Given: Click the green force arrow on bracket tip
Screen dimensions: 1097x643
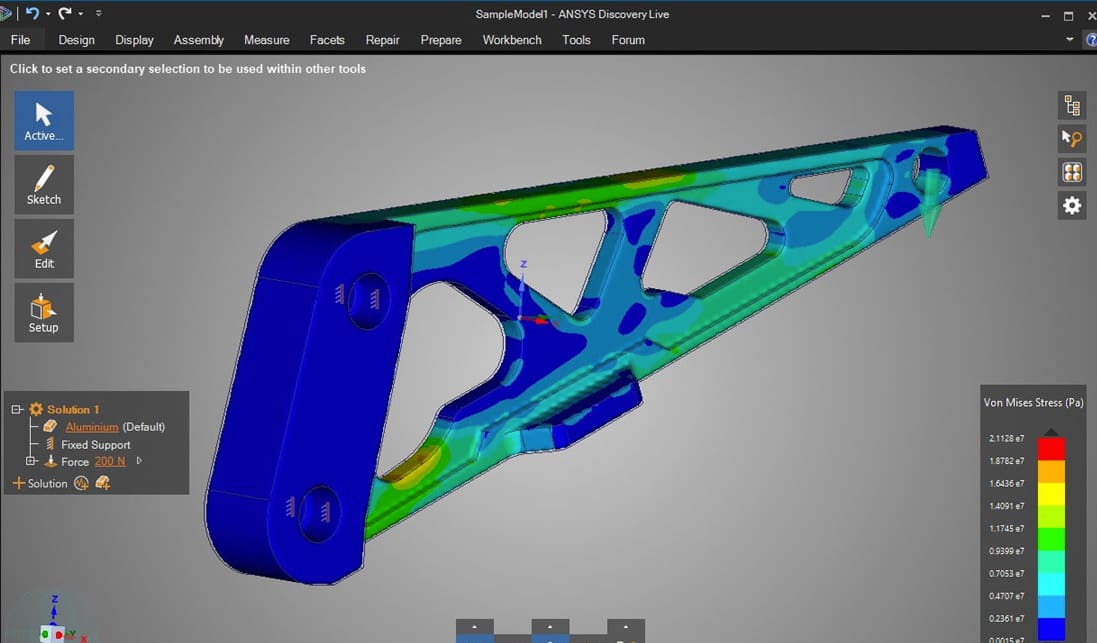Looking at the screenshot, I should pyautogui.click(x=931, y=203).
